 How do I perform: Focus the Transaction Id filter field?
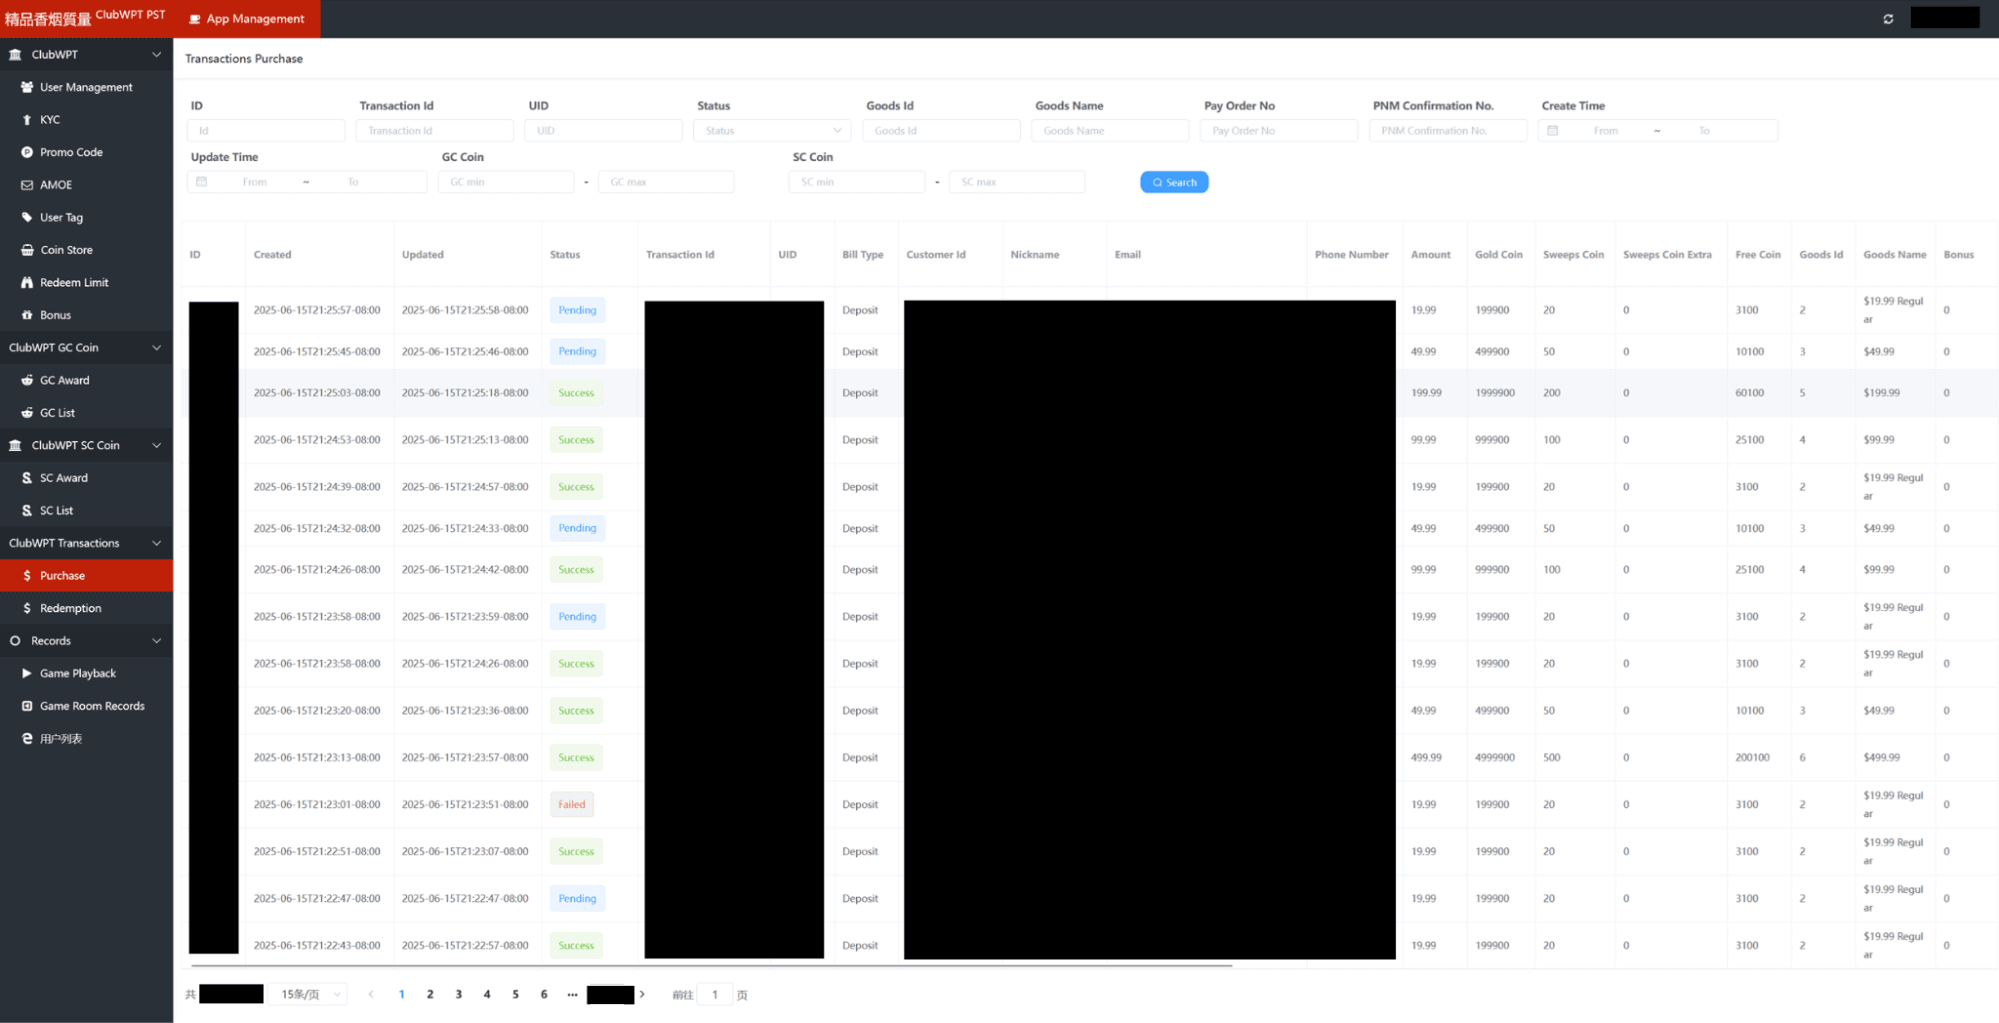coord(434,130)
